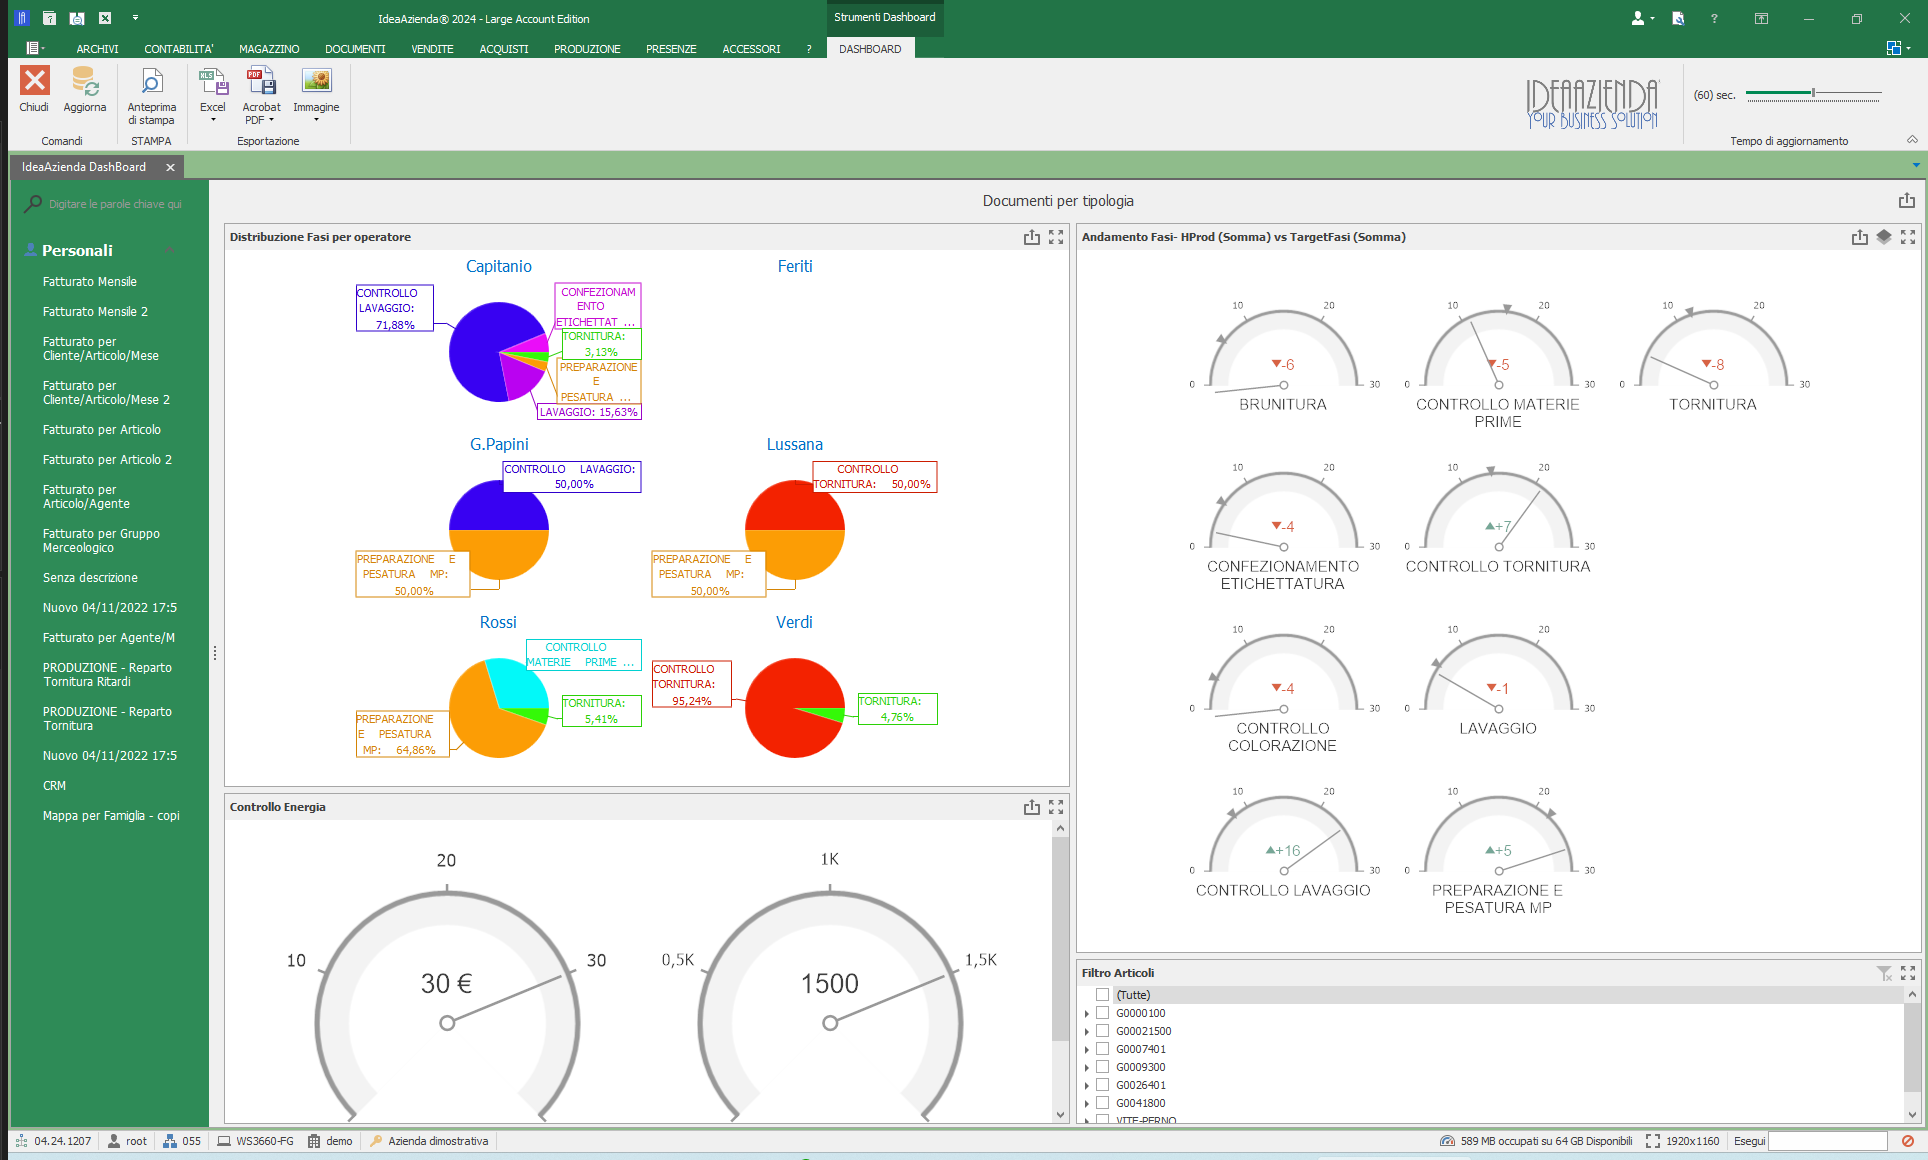Click the layers icon in Andamento Fasi panel
1928x1160 pixels.
pyautogui.click(x=1884, y=237)
